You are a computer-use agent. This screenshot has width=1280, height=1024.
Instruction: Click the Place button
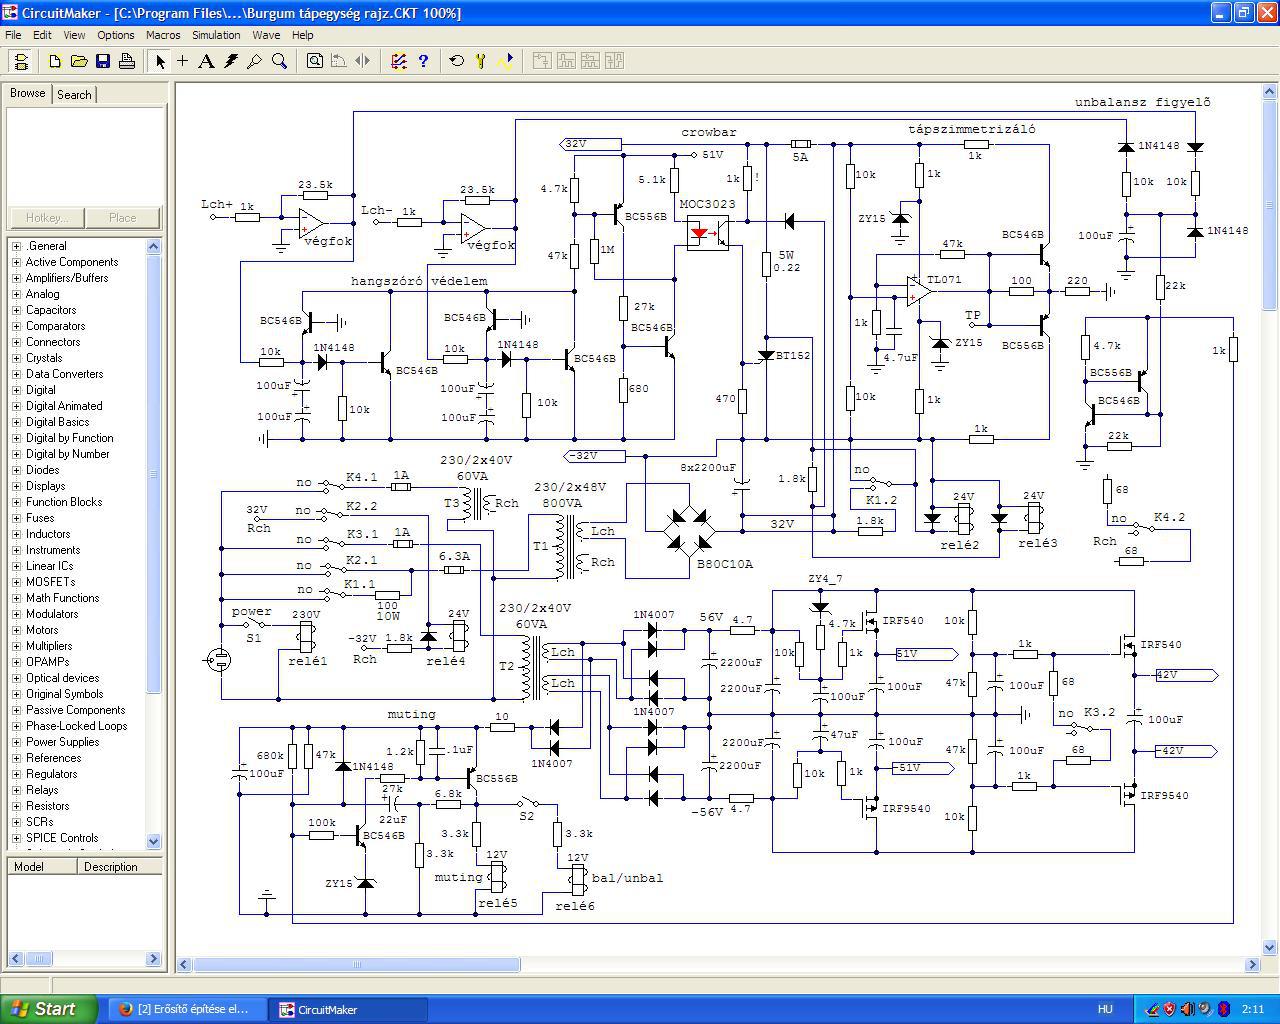[123, 218]
